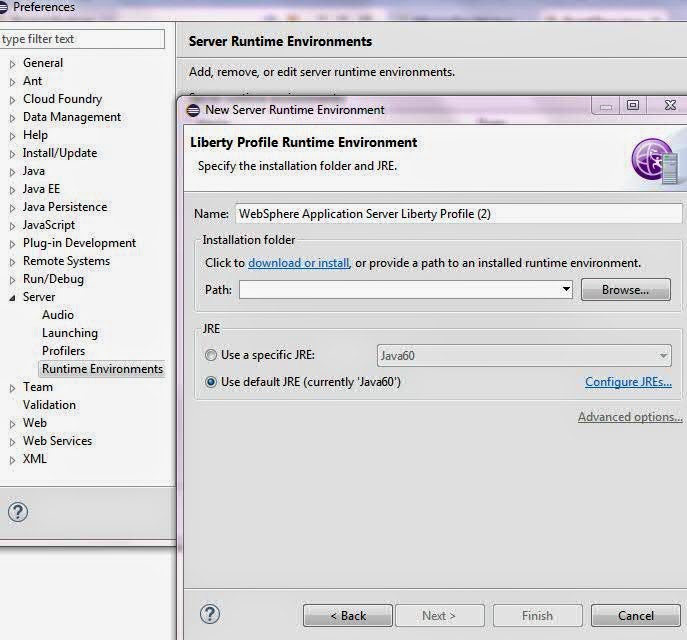Click the Liberty Profile server globe icon

tap(655, 160)
